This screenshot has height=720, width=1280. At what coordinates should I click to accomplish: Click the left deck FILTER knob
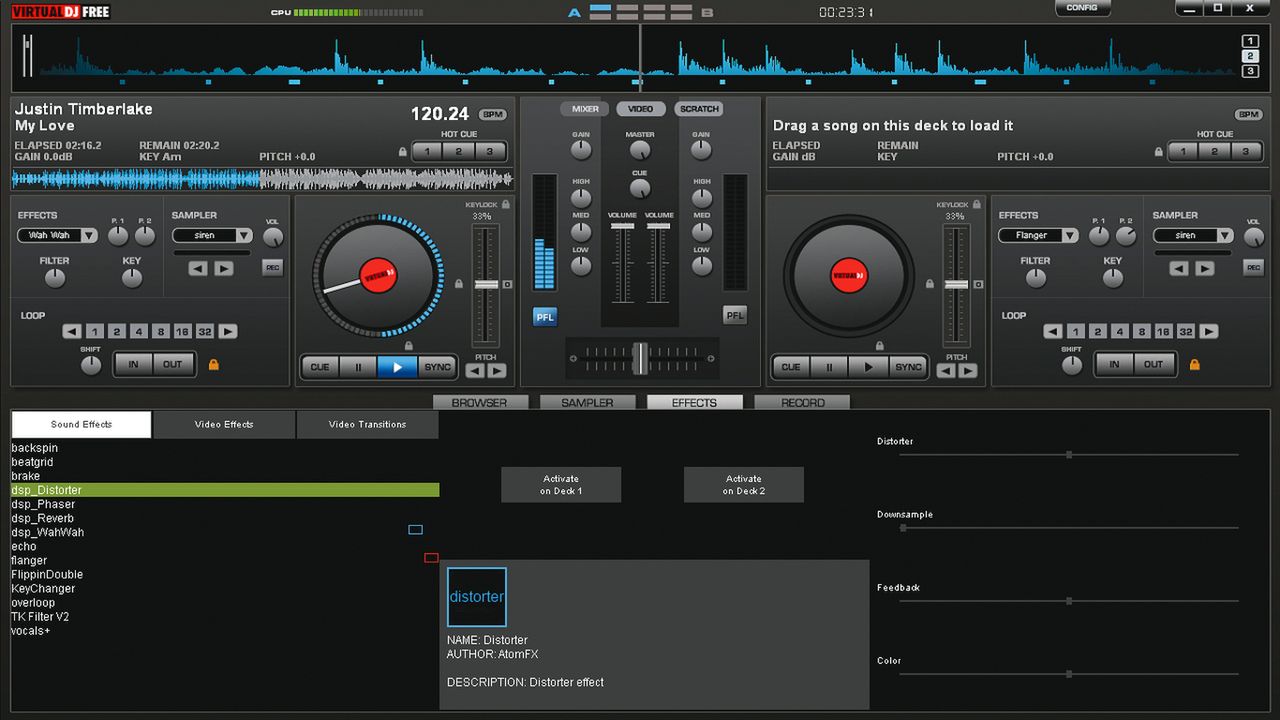point(54,278)
